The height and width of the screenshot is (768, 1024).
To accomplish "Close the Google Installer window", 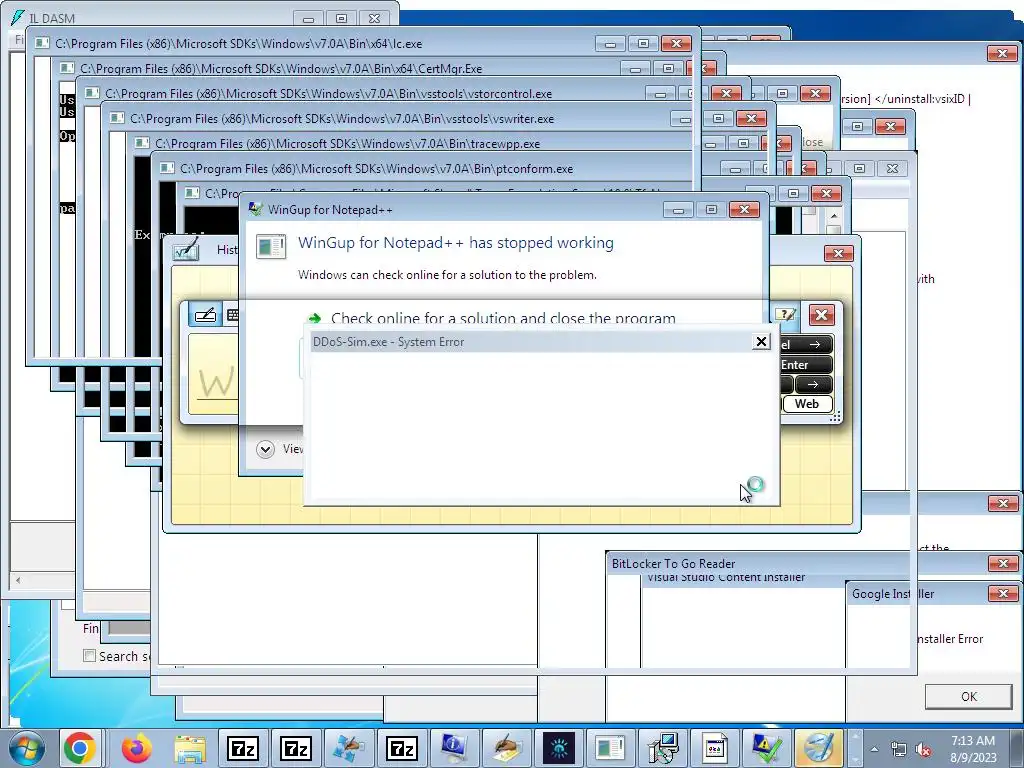I will (1002, 593).
